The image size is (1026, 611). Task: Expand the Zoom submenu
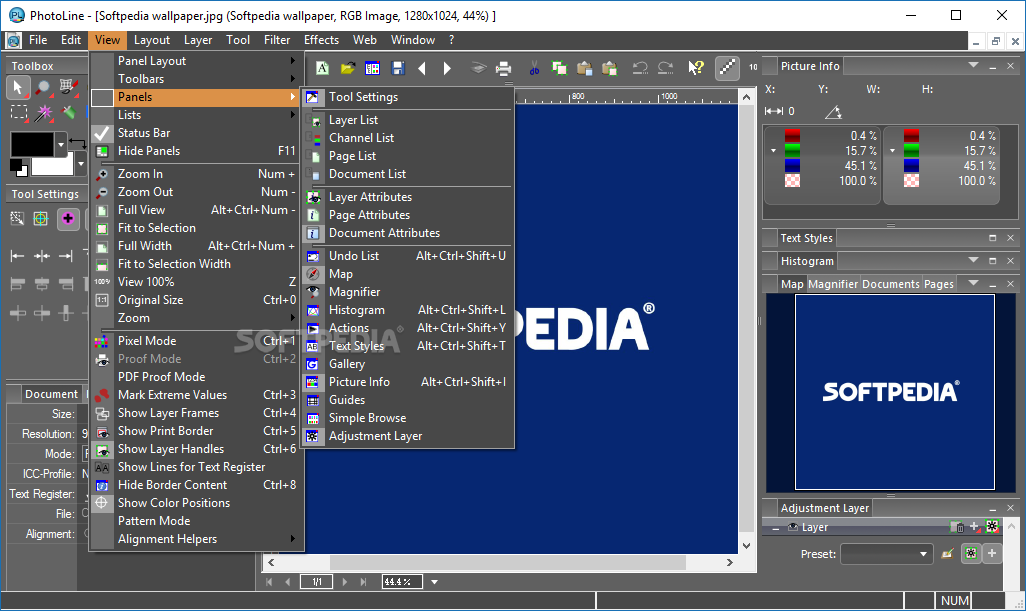pyautogui.click(x=196, y=318)
